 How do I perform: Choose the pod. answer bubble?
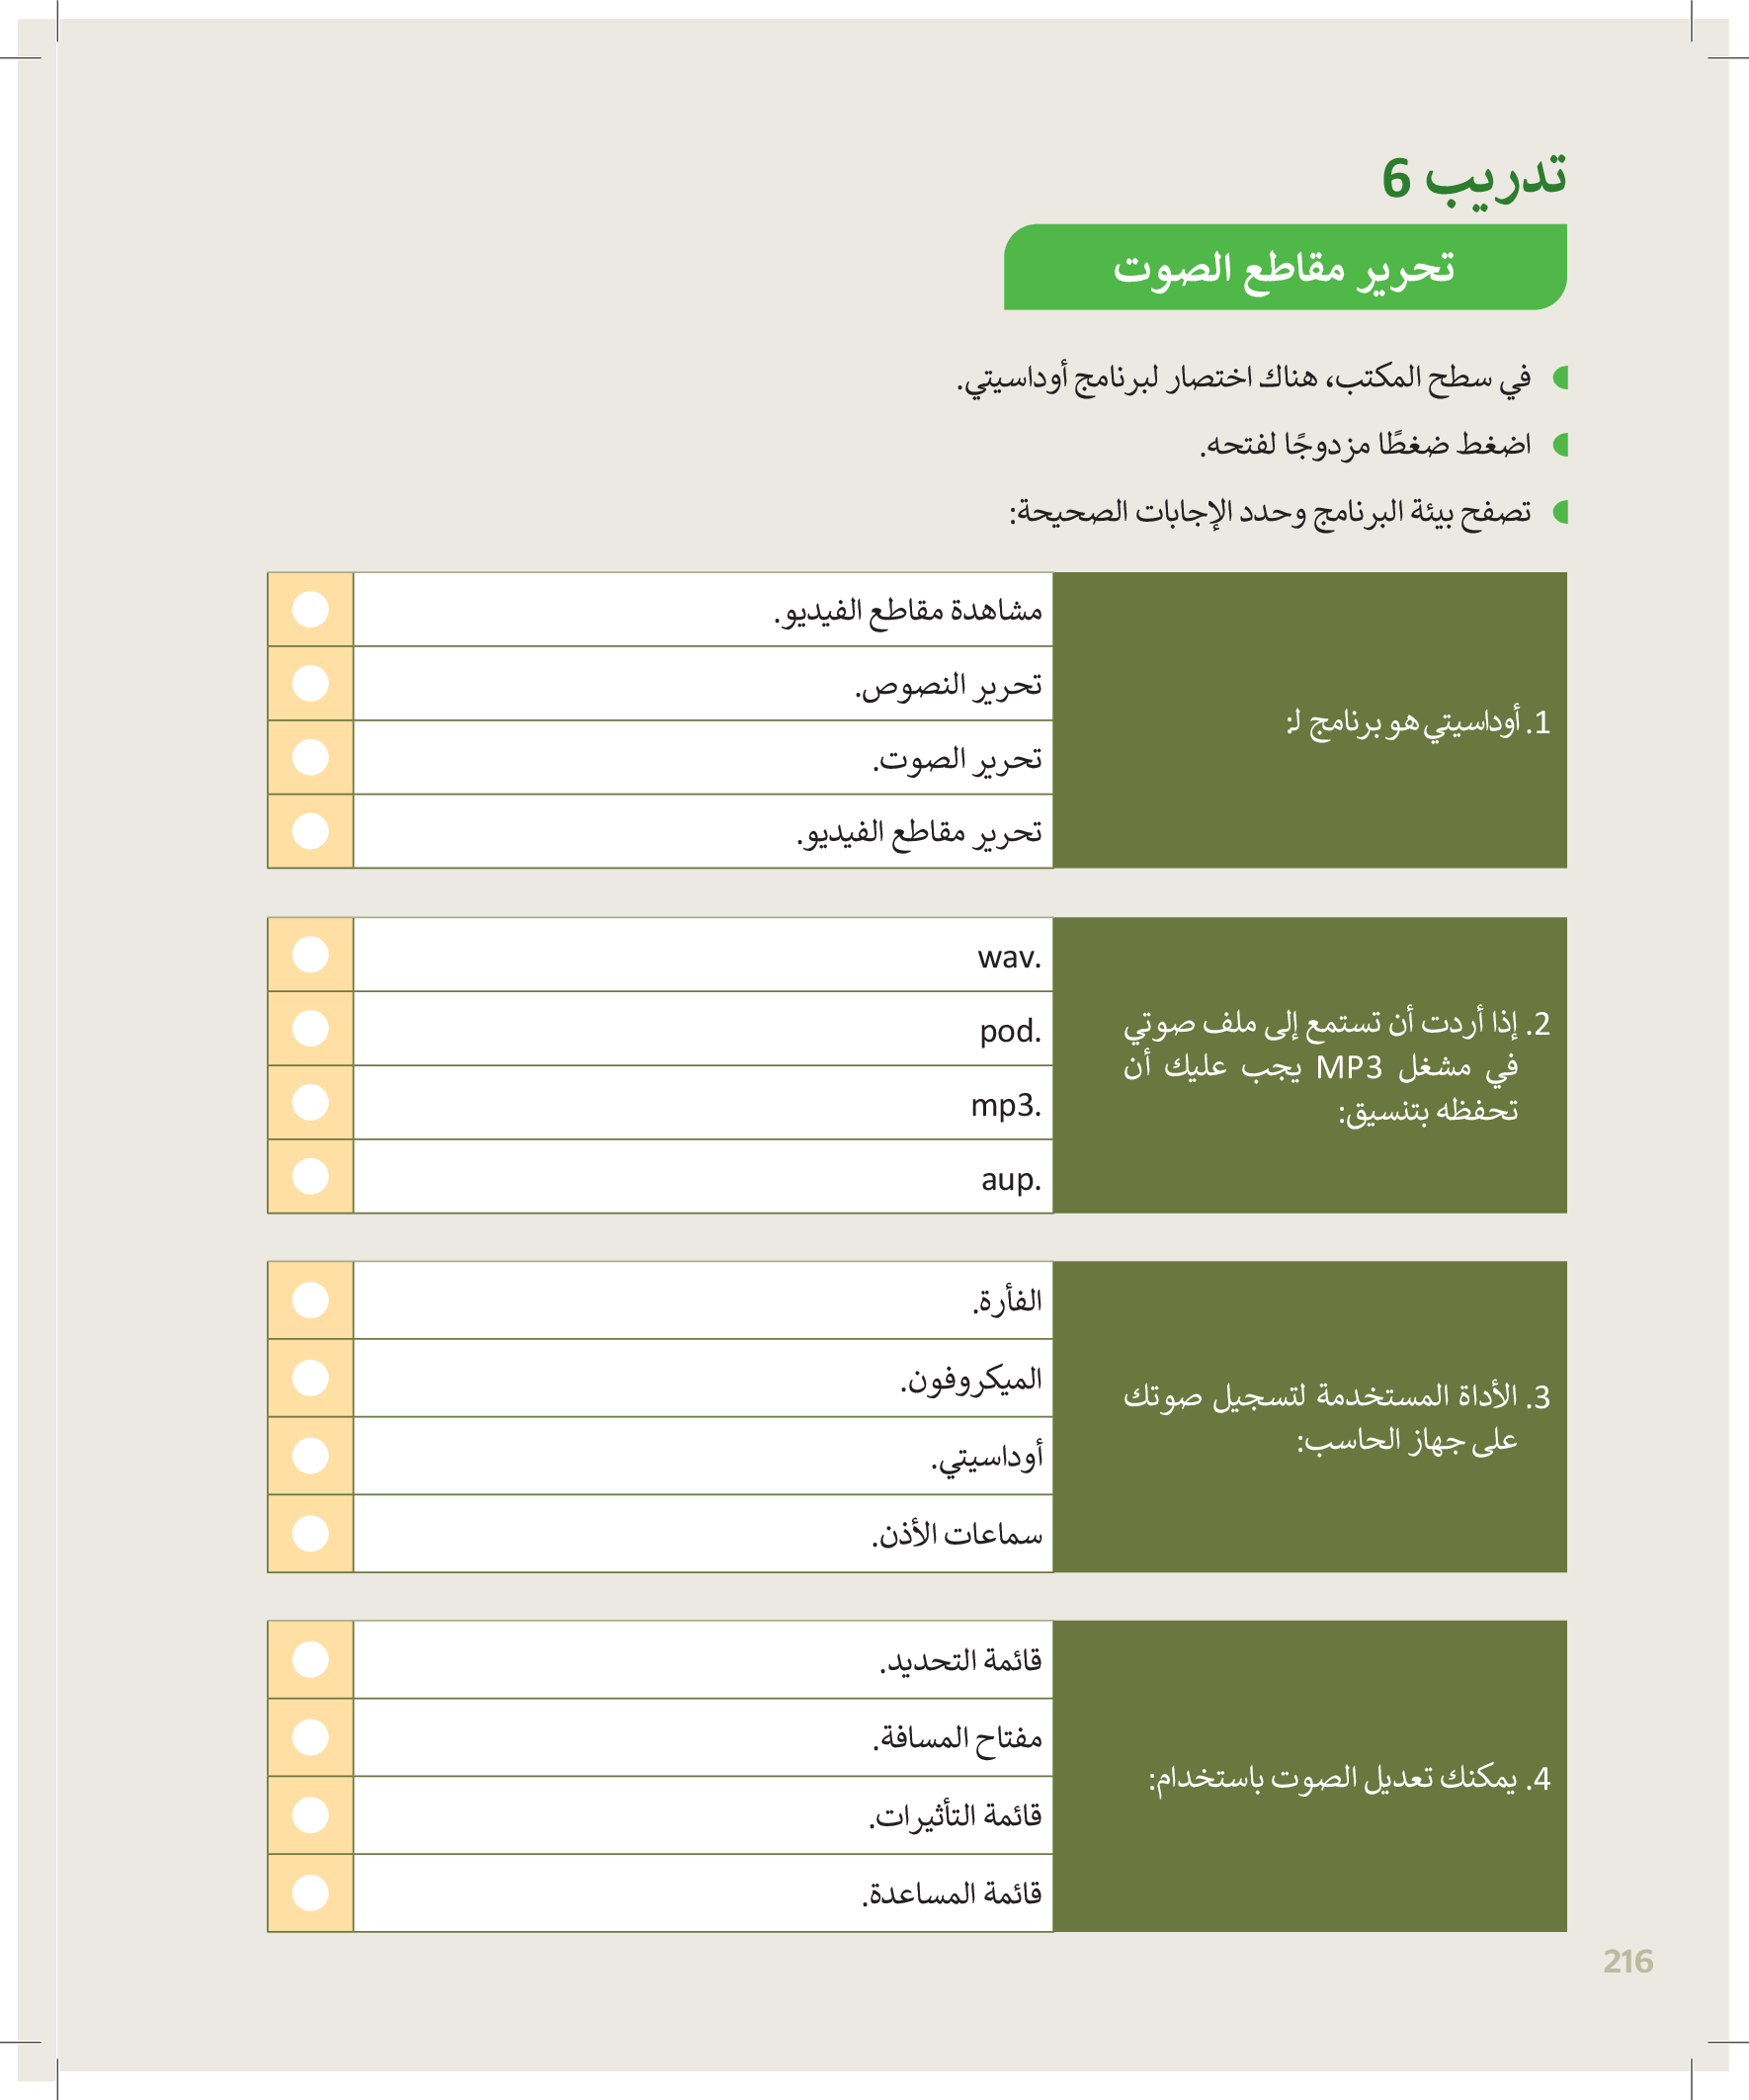click(x=310, y=1028)
